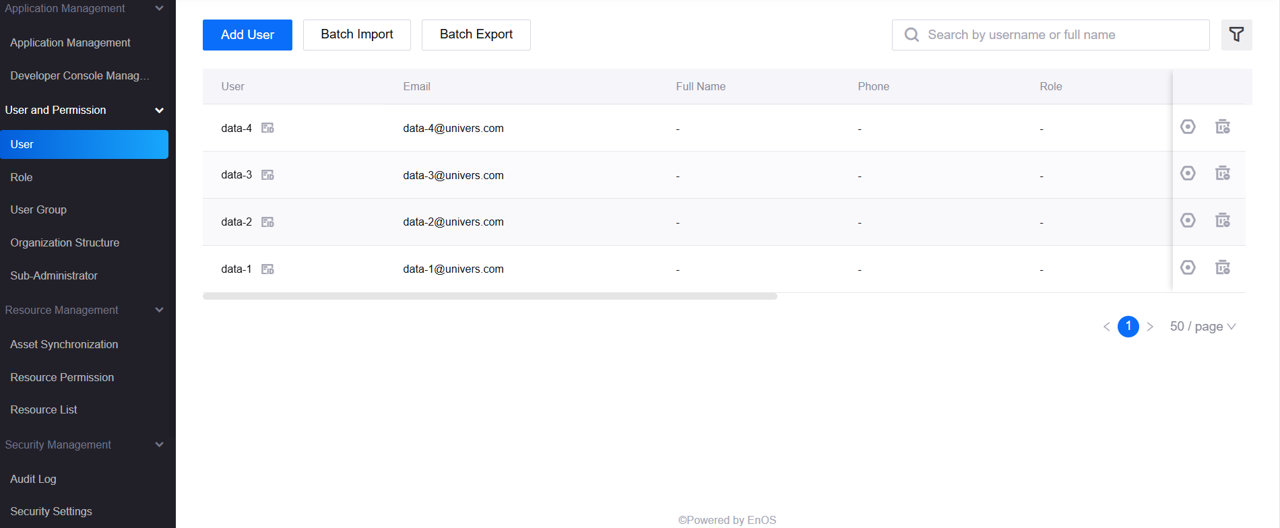Click the card icon next to data-4

coord(268,128)
